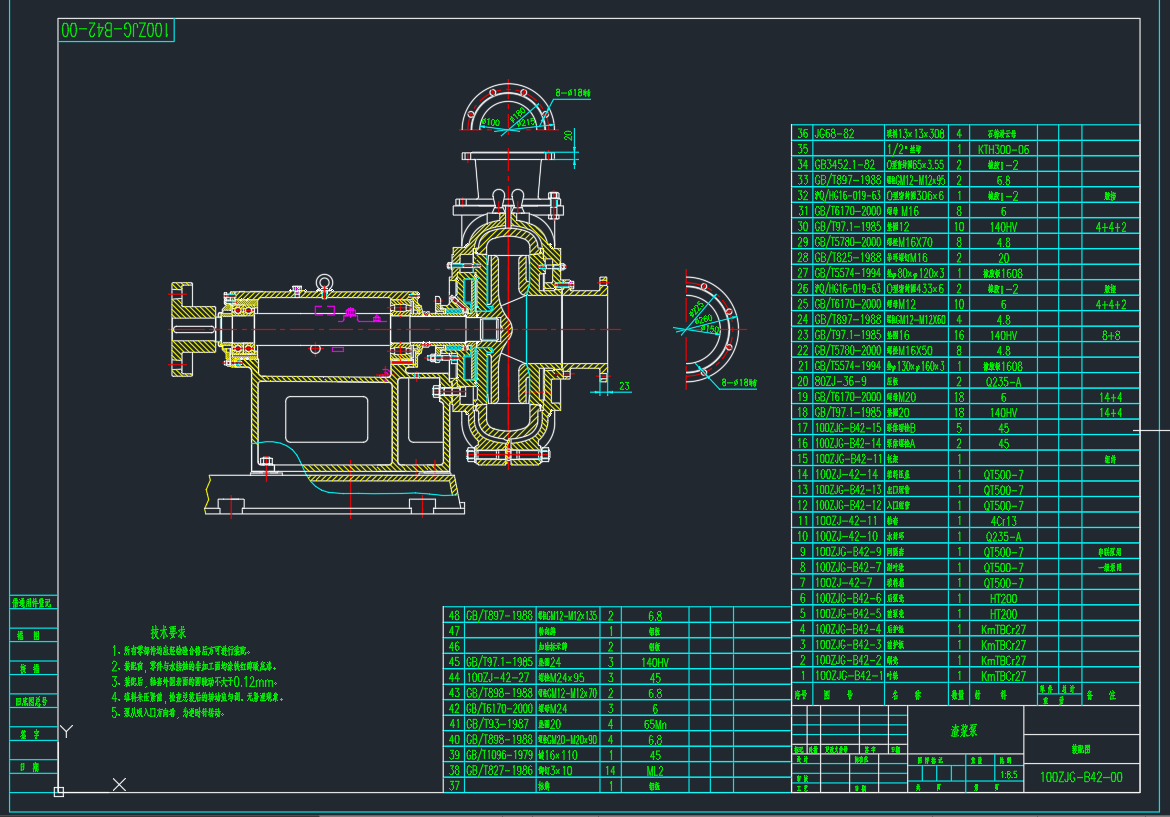Select 100ZJG-B42-00 in the title block
Screen dimensions: 1170x817
click(x=1081, y=777)
